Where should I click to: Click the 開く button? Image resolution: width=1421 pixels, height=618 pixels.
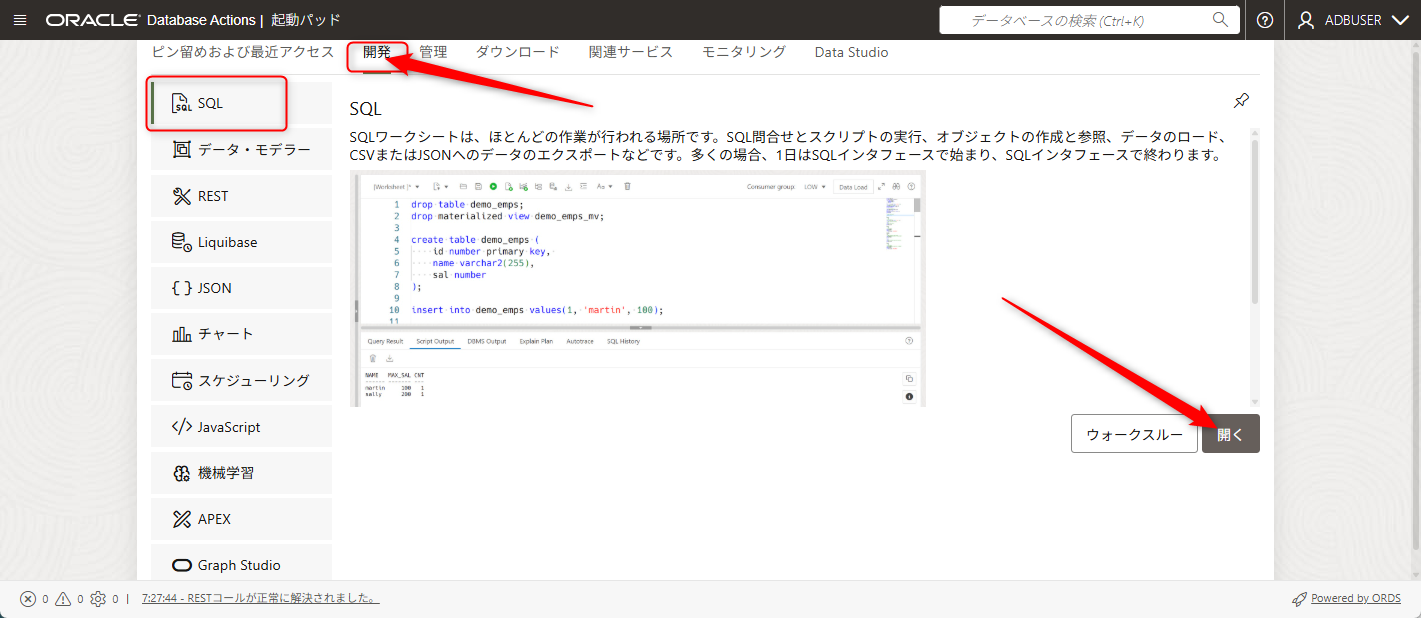point(1230,434)
